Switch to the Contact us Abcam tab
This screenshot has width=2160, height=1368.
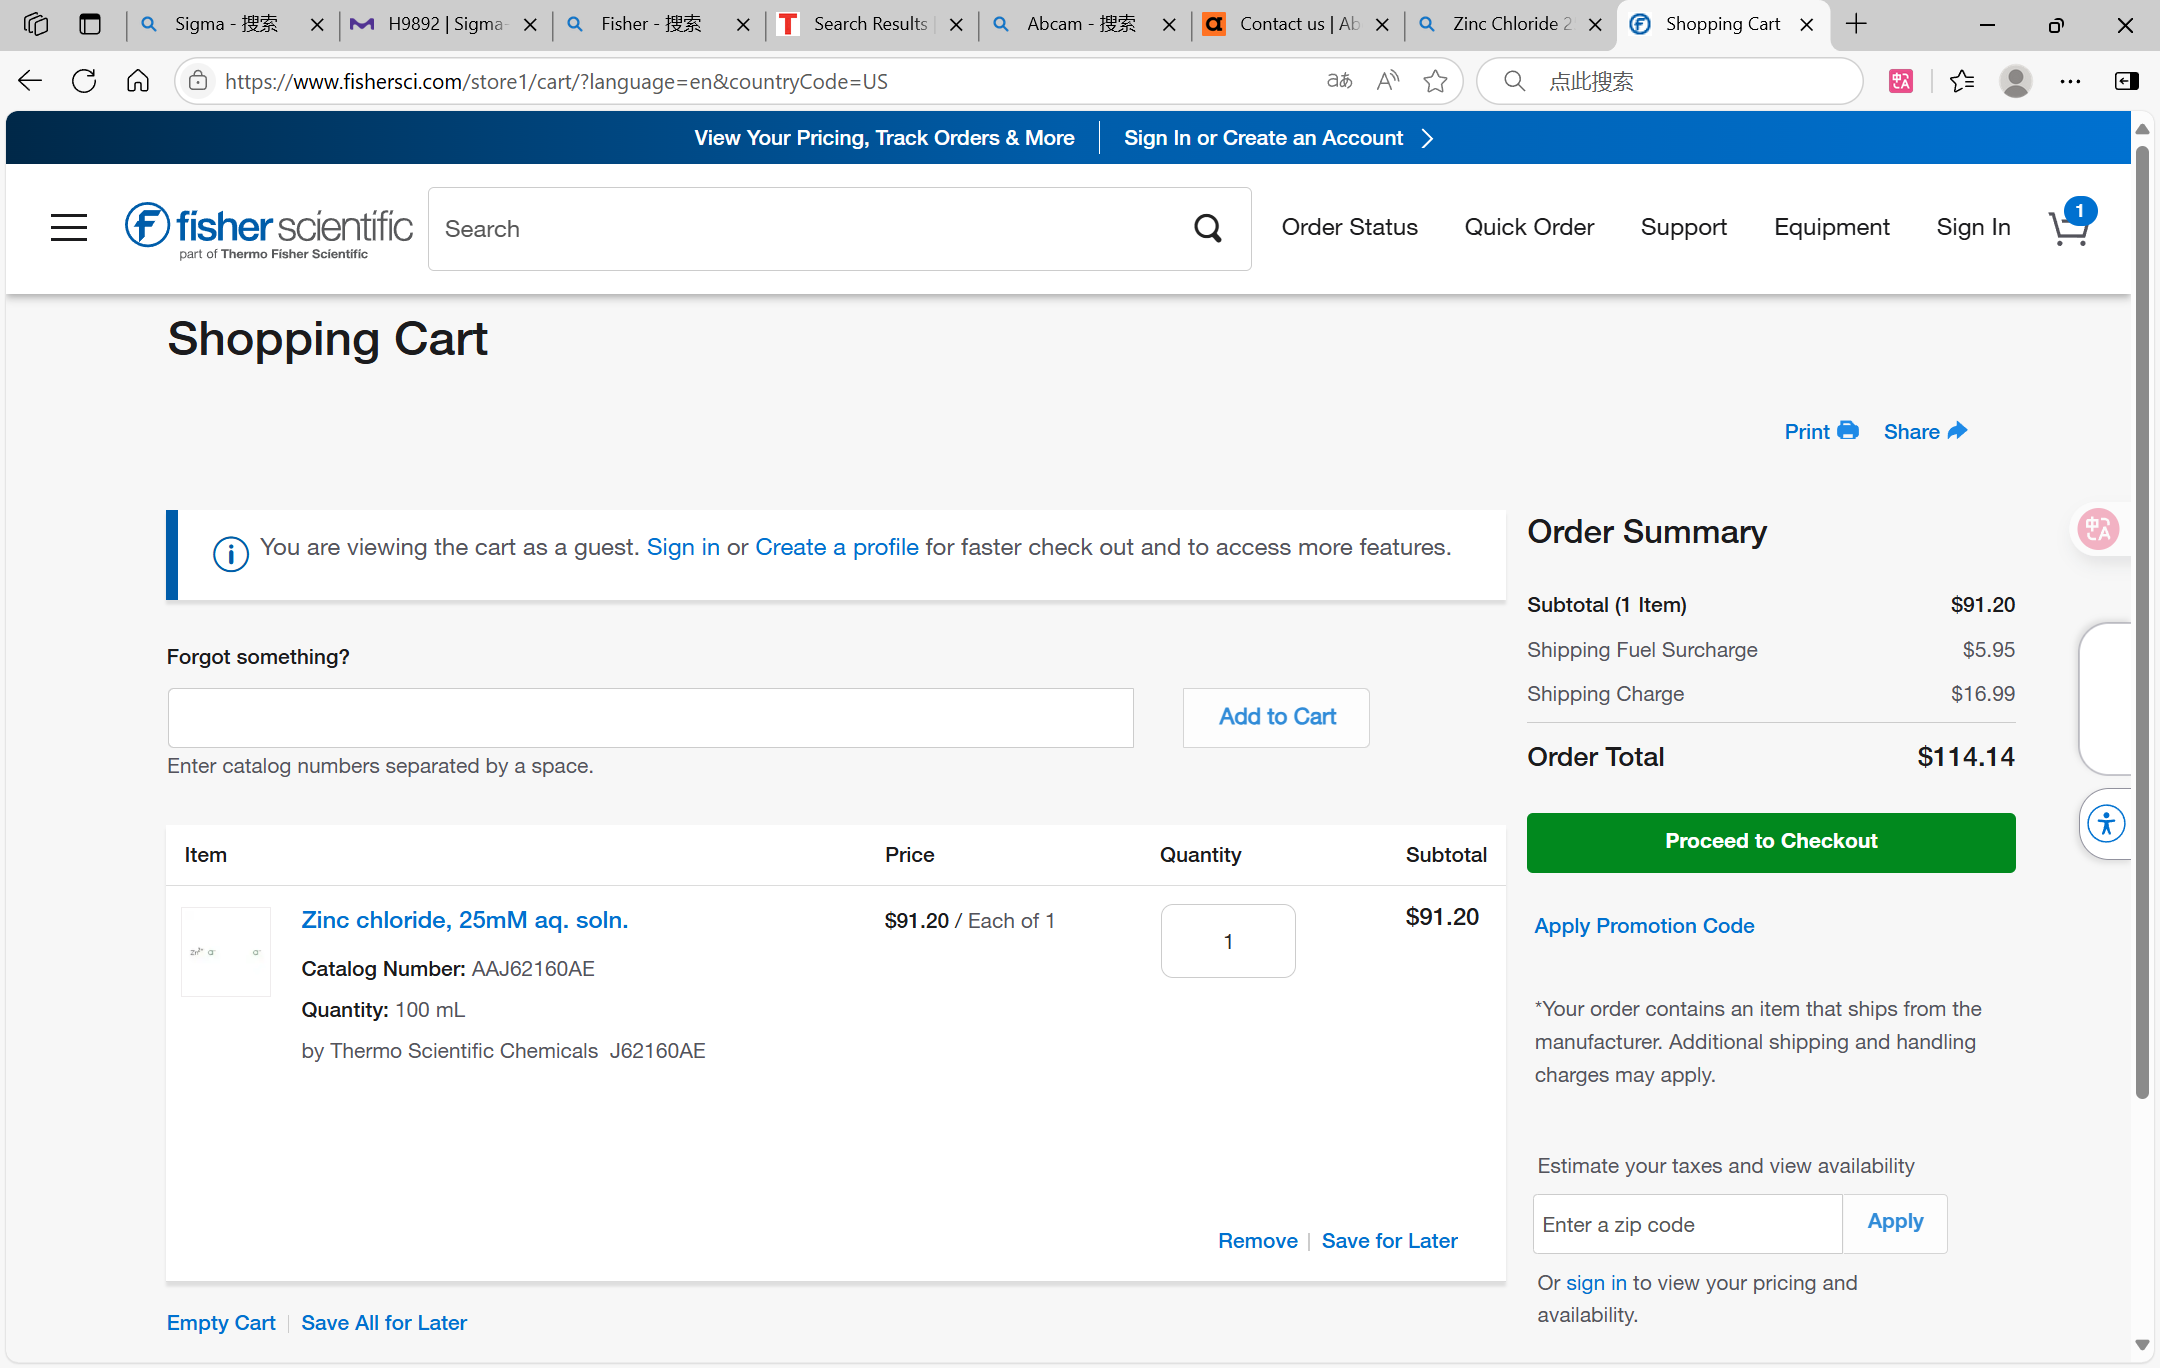click(x=1296, y=24)
